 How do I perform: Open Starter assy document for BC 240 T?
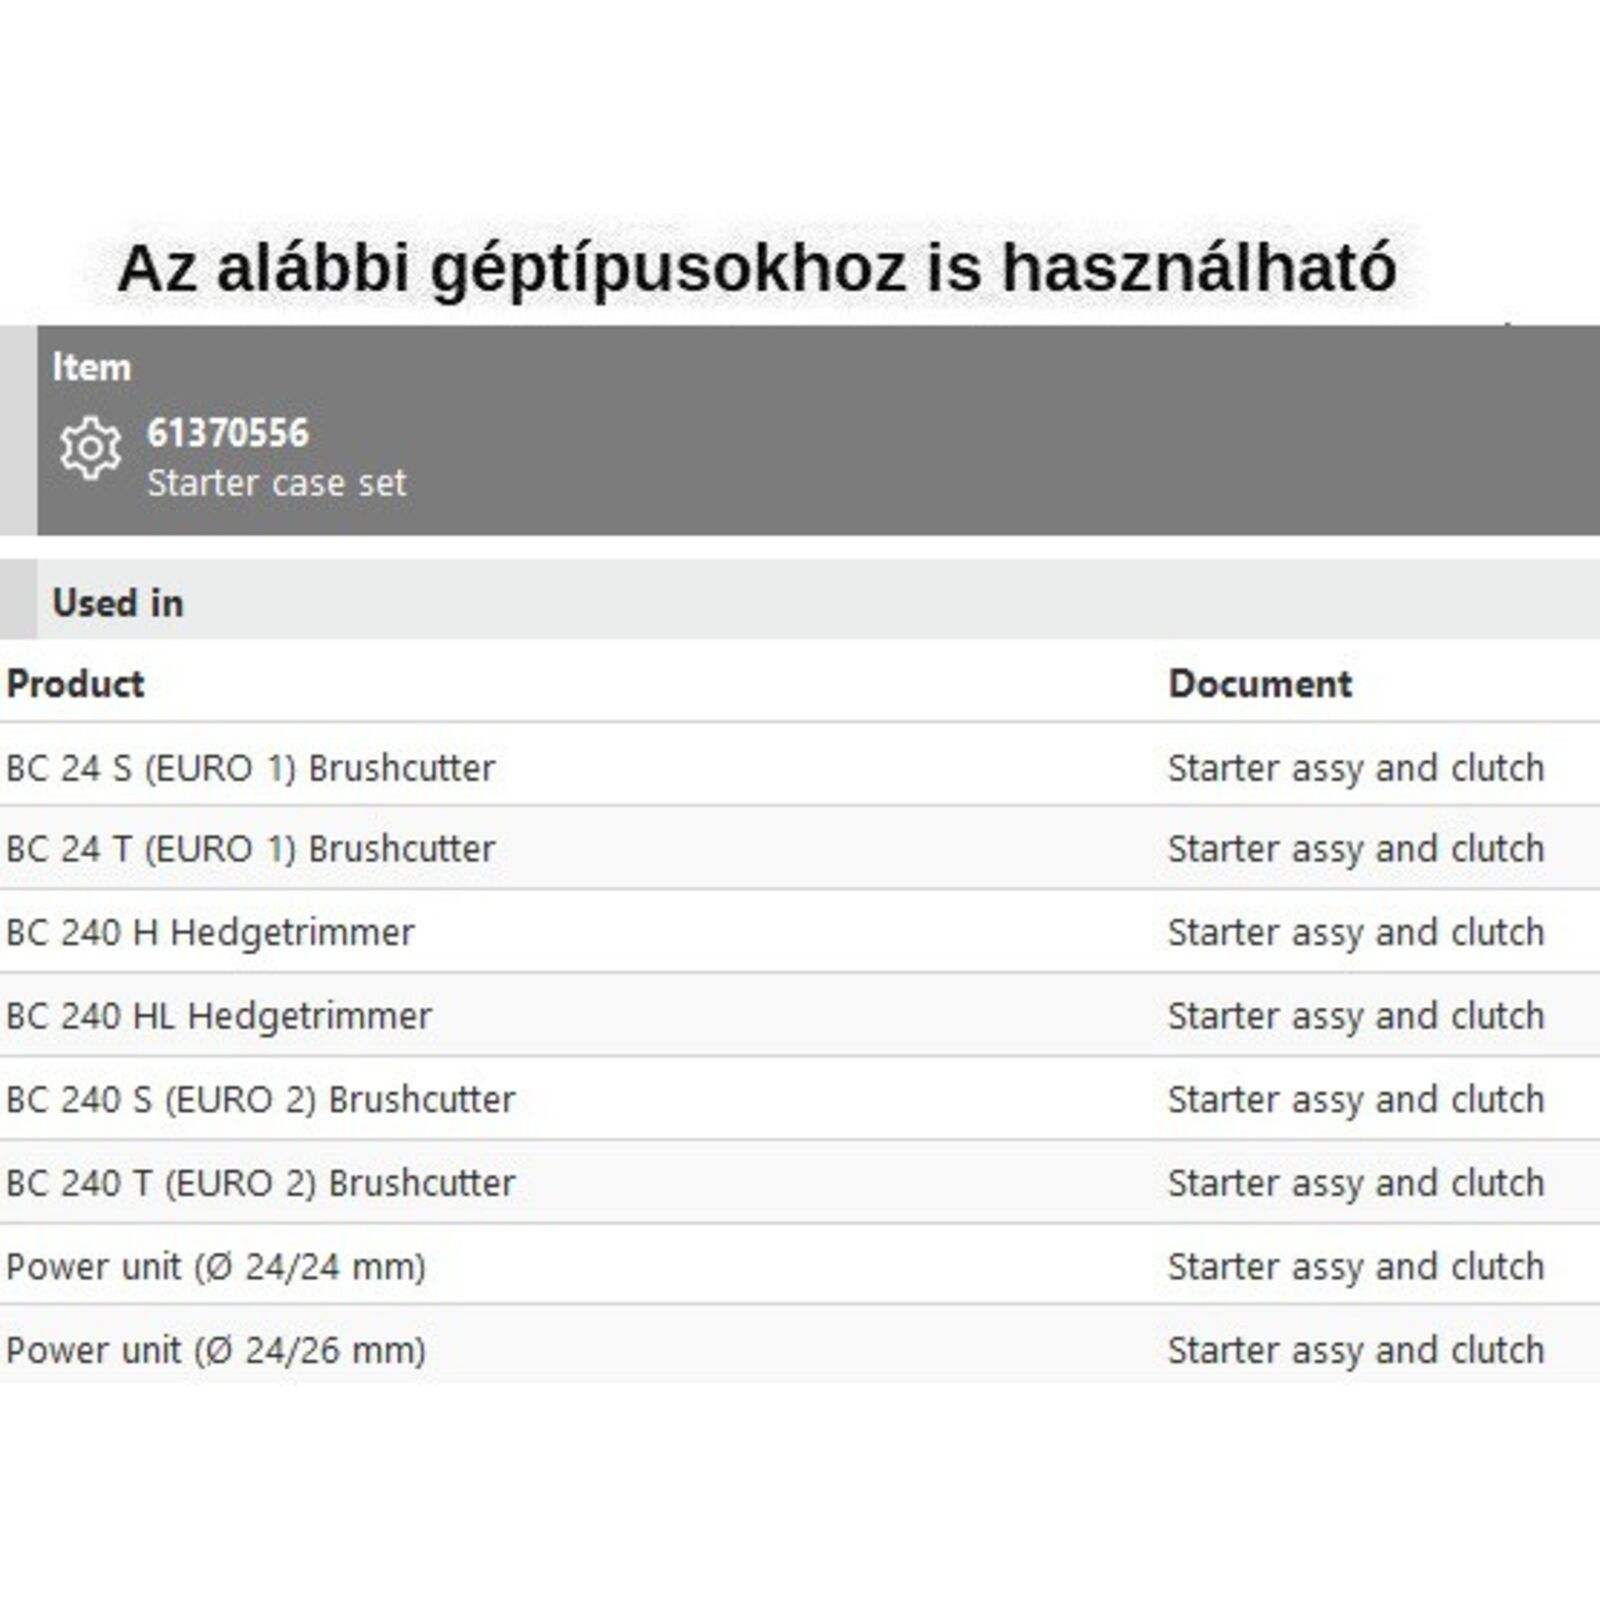coord(1356,1183)
